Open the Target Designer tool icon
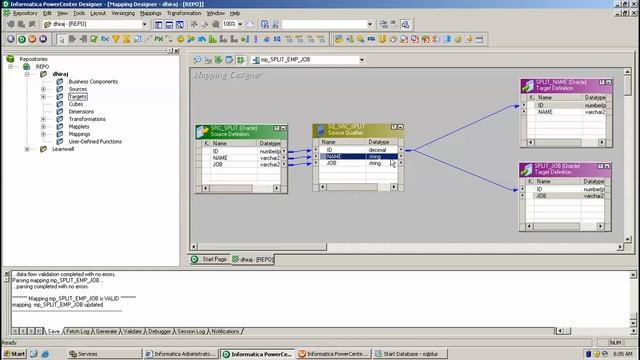Image resolution: width=640 pixels, height=360 pixels. click(208, 60)
